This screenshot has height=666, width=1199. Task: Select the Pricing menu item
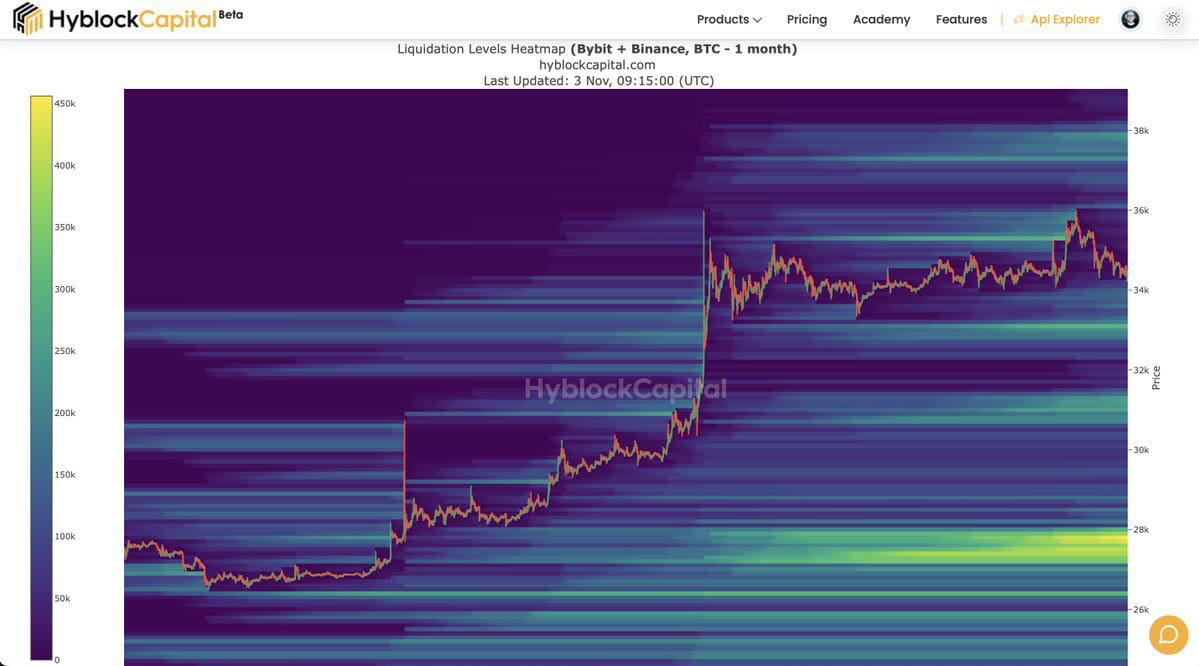806,18
